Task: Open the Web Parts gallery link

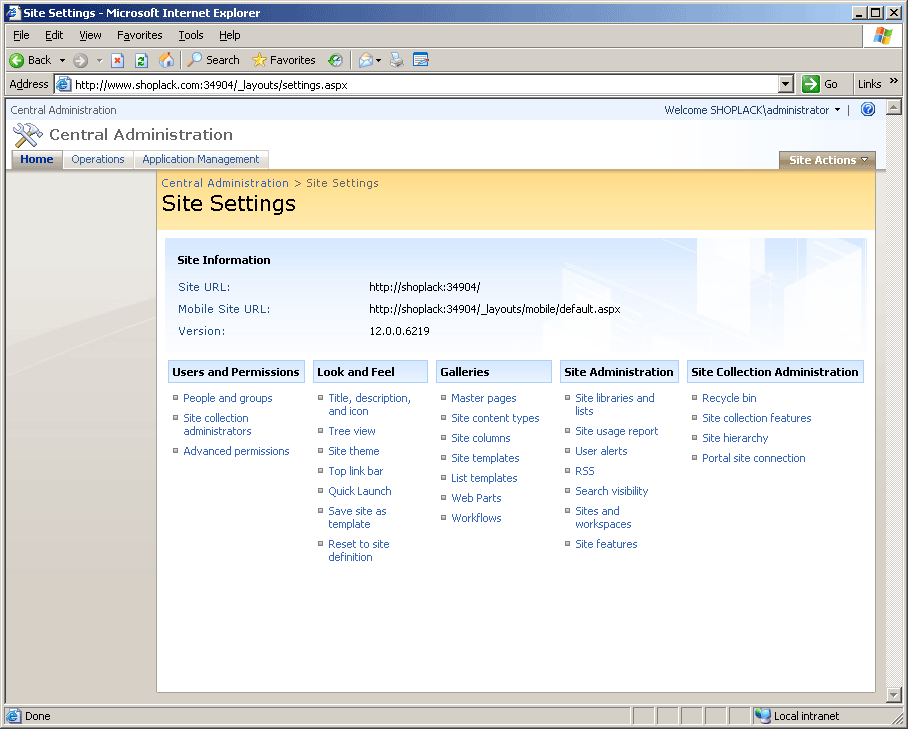Action: (476, 498)
